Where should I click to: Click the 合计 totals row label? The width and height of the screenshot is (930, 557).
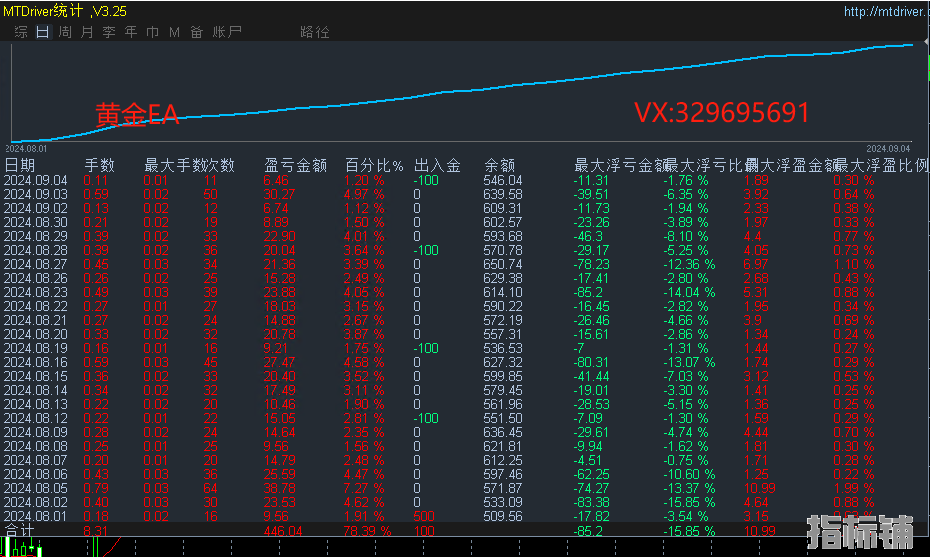pos(19,531)
